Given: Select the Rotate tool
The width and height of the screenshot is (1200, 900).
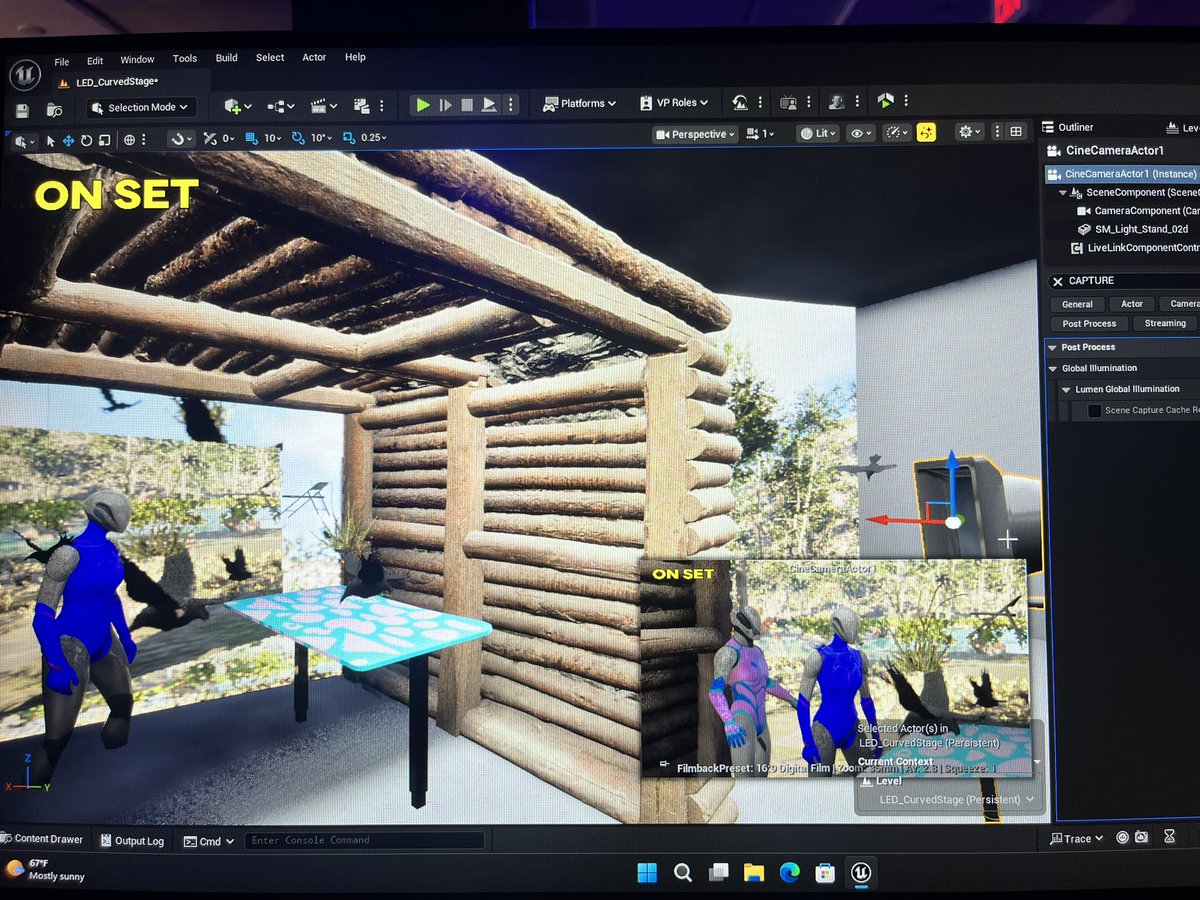Looking at the screenshot, I should coord(86,140).
